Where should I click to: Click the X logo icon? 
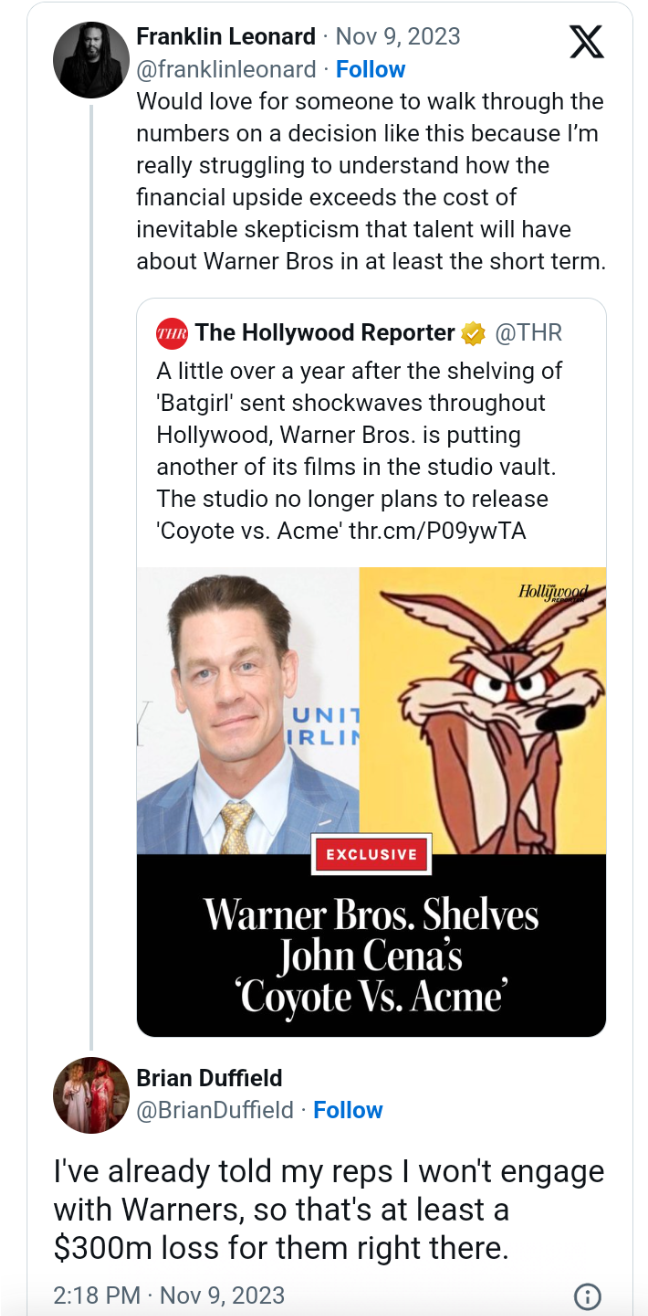tap(586, 42)
